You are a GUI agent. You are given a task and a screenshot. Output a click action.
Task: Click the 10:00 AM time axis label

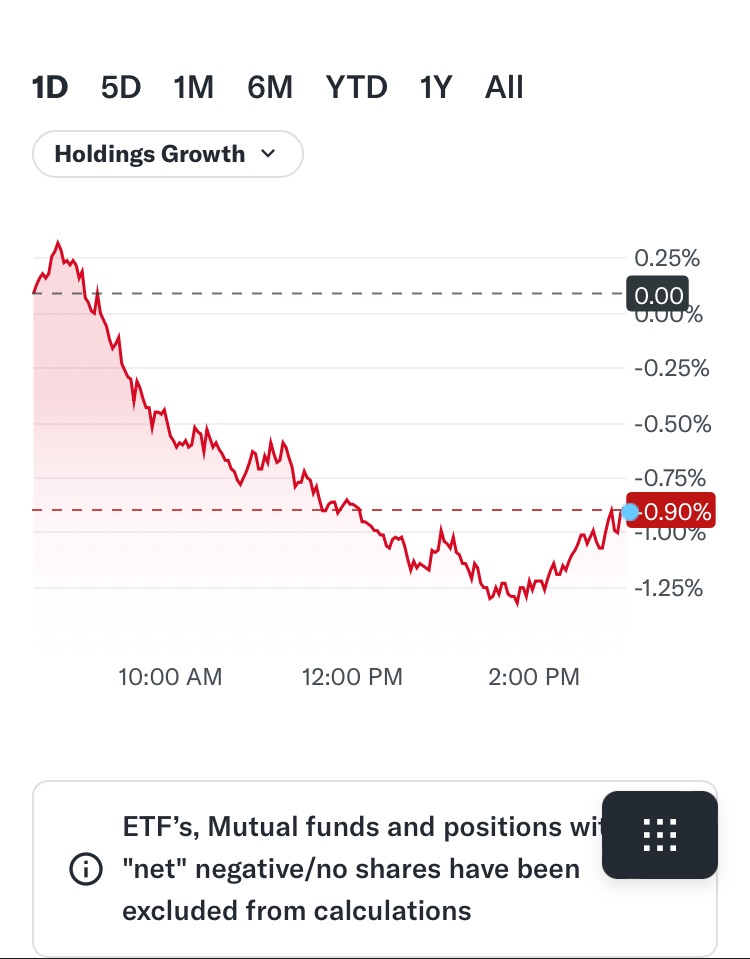[x=170, y=677]
